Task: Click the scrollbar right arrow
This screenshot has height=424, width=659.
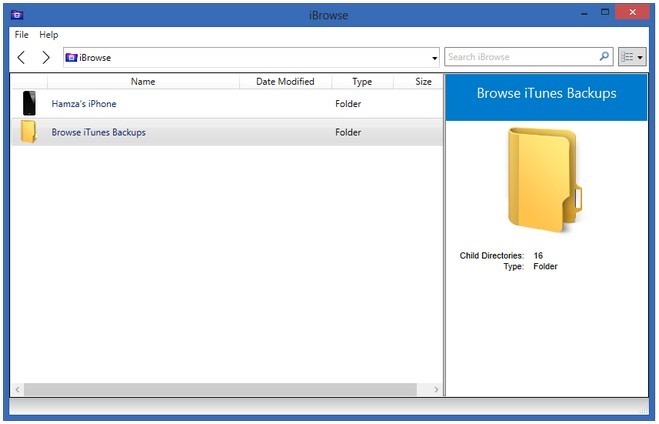Action: point(436,390)
